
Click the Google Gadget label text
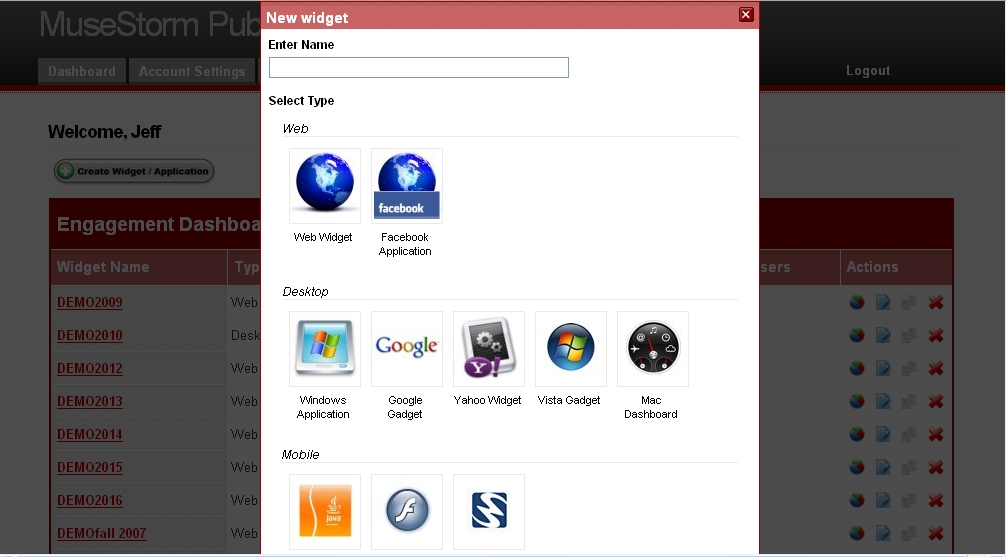pos(405,407)
